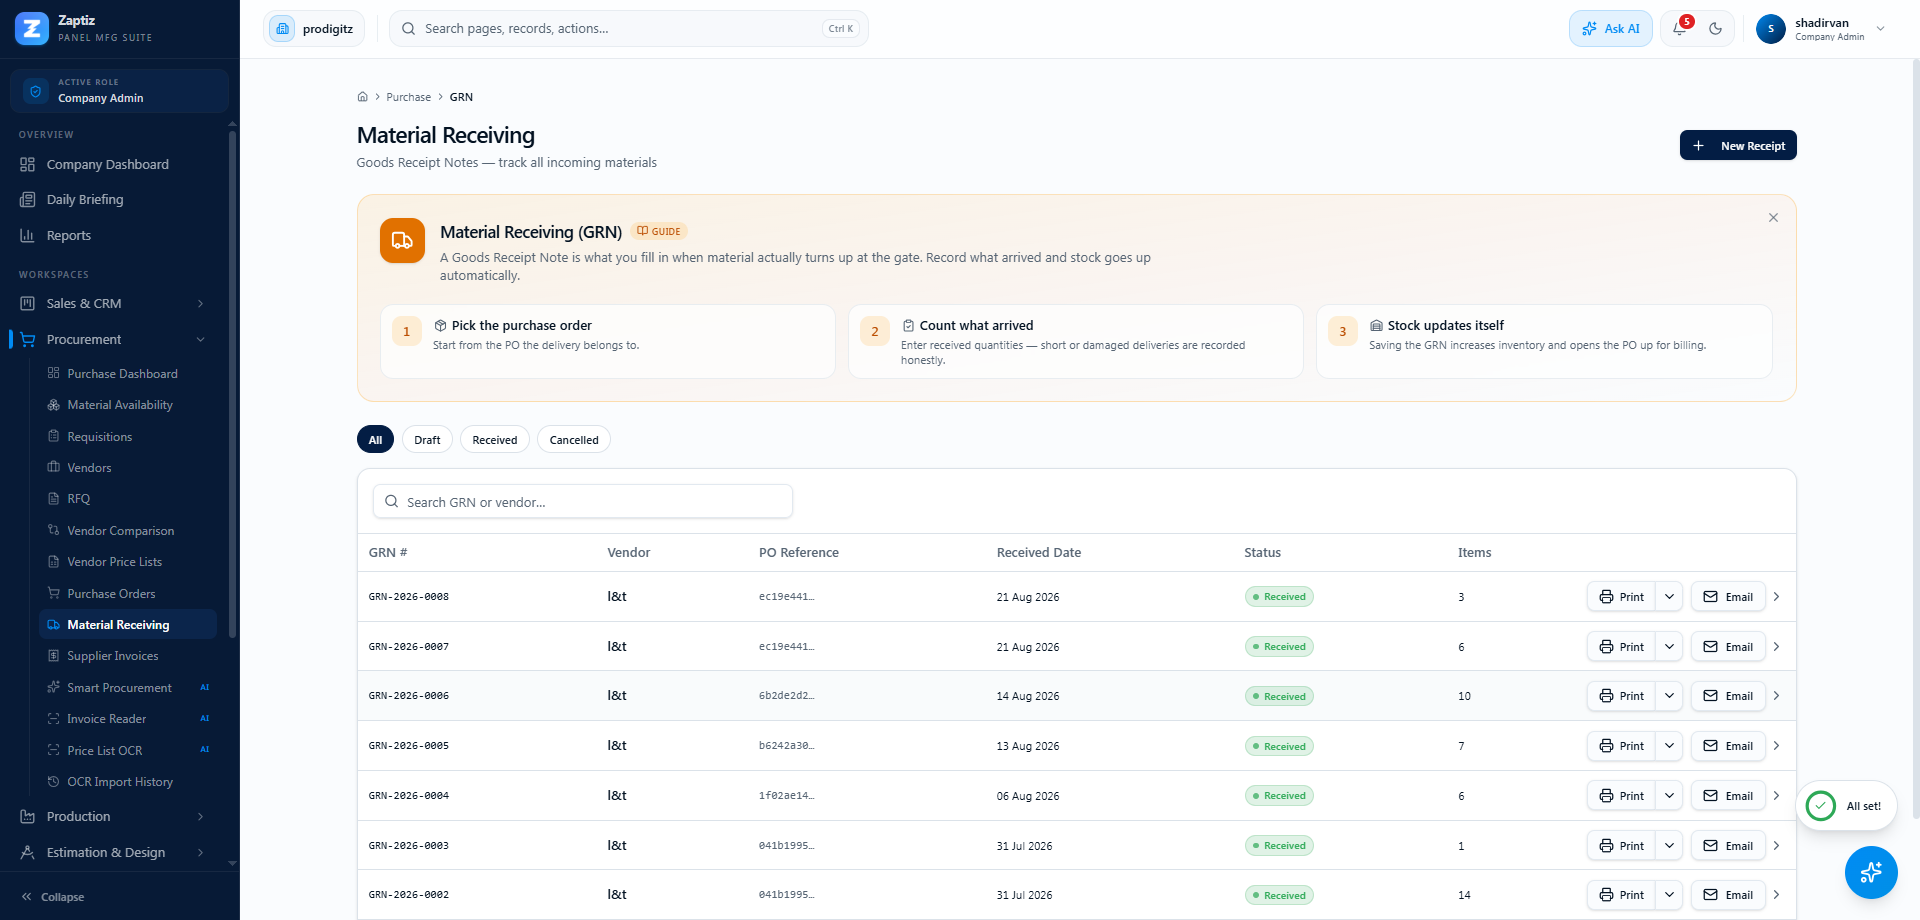This screenshot has height=920, width=1920.
Task: Email GRN-2026-0004 receipt
Action: (x=1728, y=796)
